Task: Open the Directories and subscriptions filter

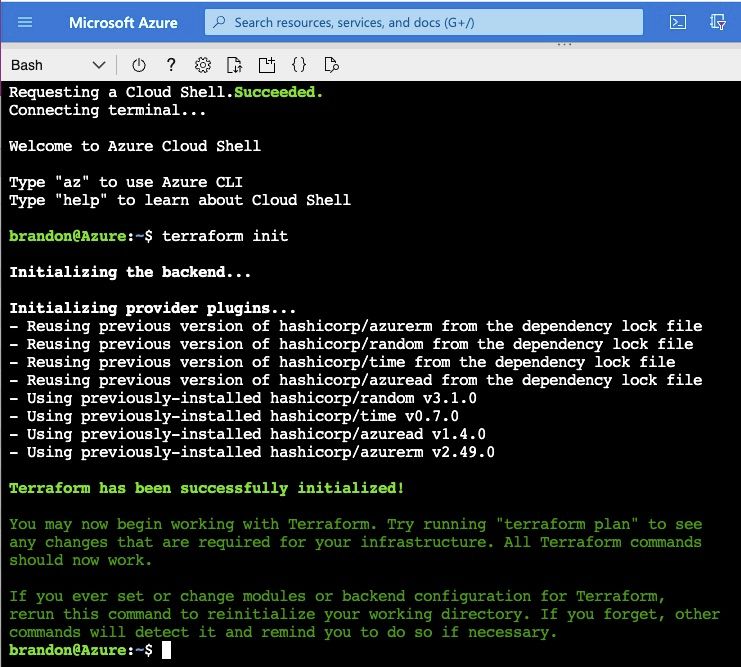Action: [x=717, y=22]
